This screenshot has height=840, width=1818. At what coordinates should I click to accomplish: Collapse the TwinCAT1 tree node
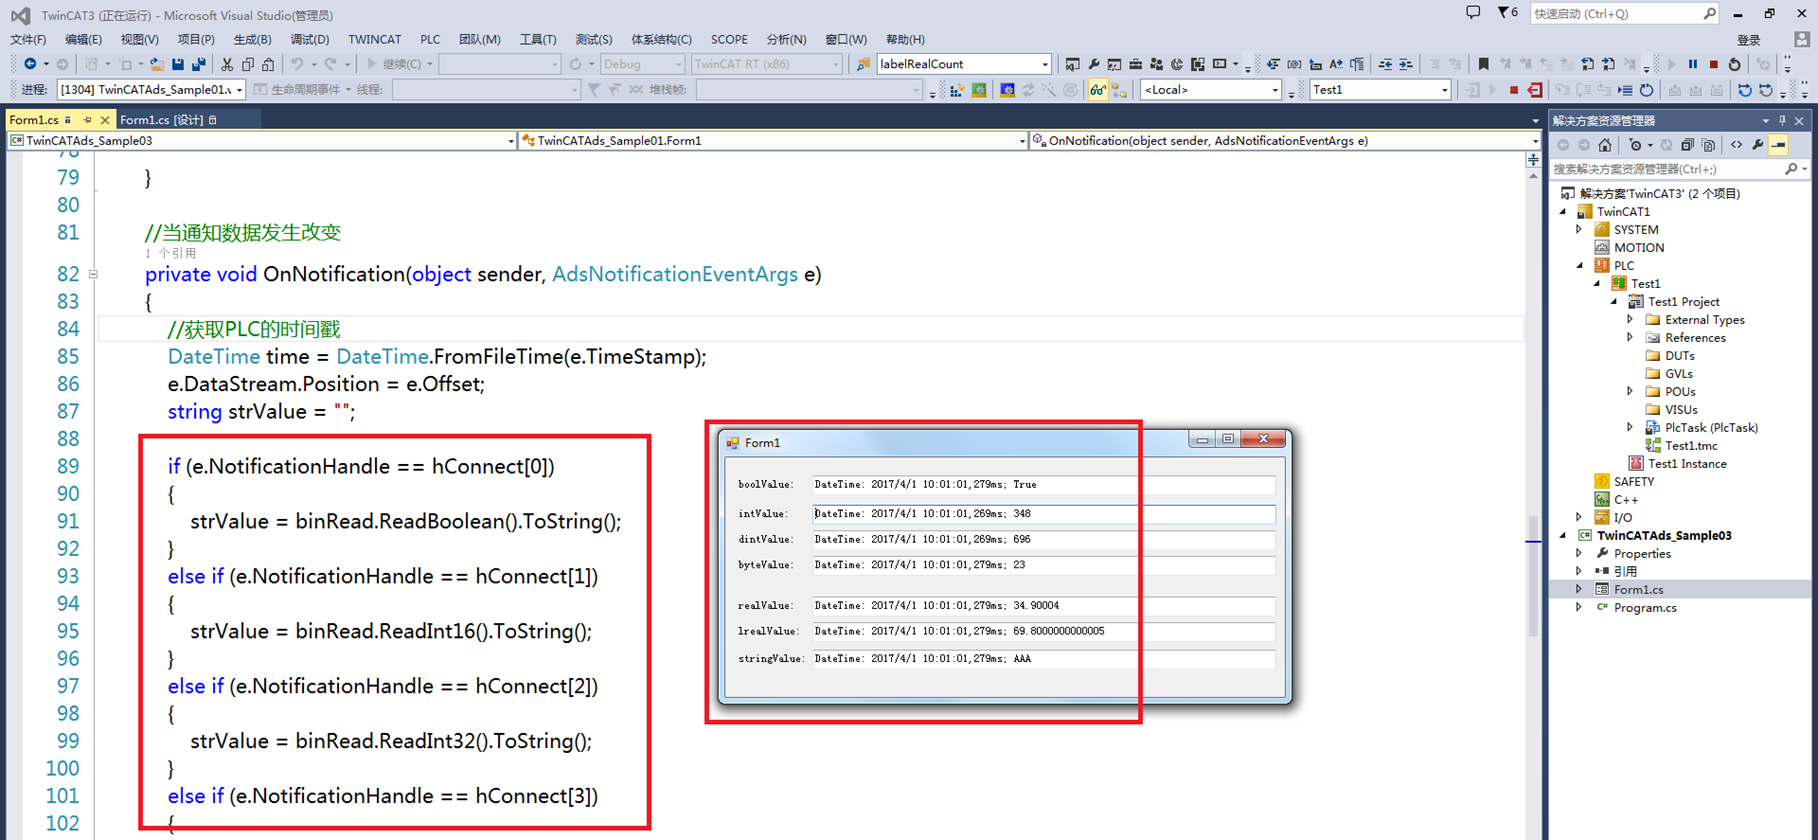[x=1563, y=212]
